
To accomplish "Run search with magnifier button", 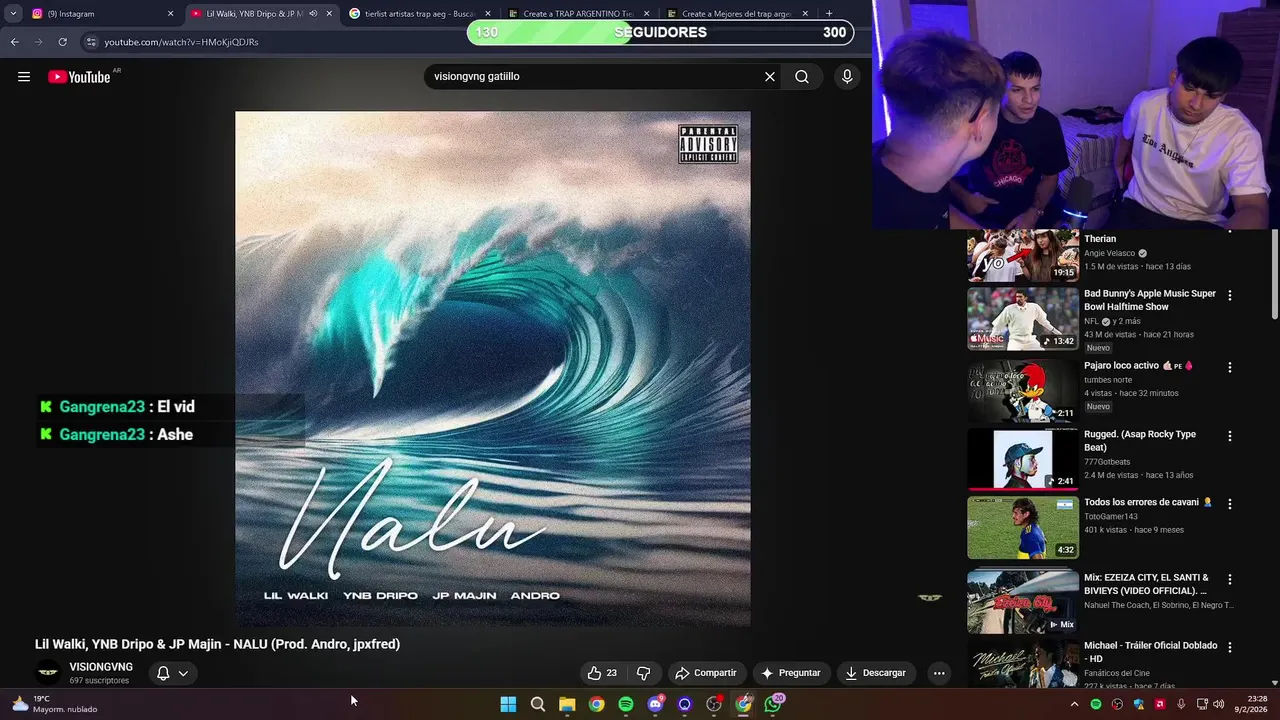I will 802,77.
